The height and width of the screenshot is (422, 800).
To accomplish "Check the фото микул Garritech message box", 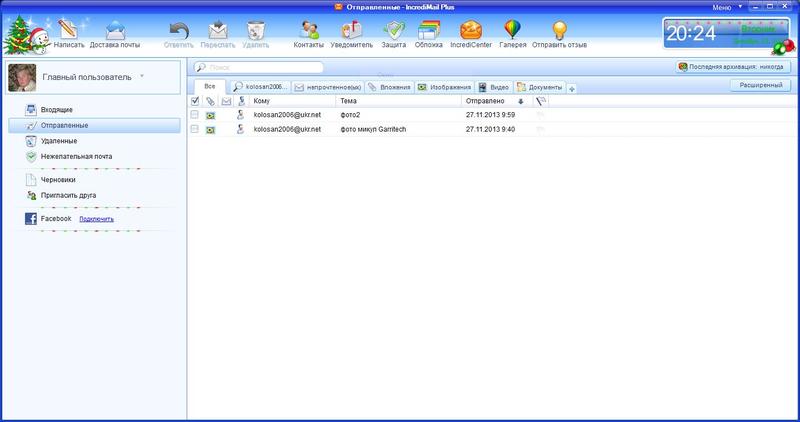I will pyautogui.click(x=195, y=129).
